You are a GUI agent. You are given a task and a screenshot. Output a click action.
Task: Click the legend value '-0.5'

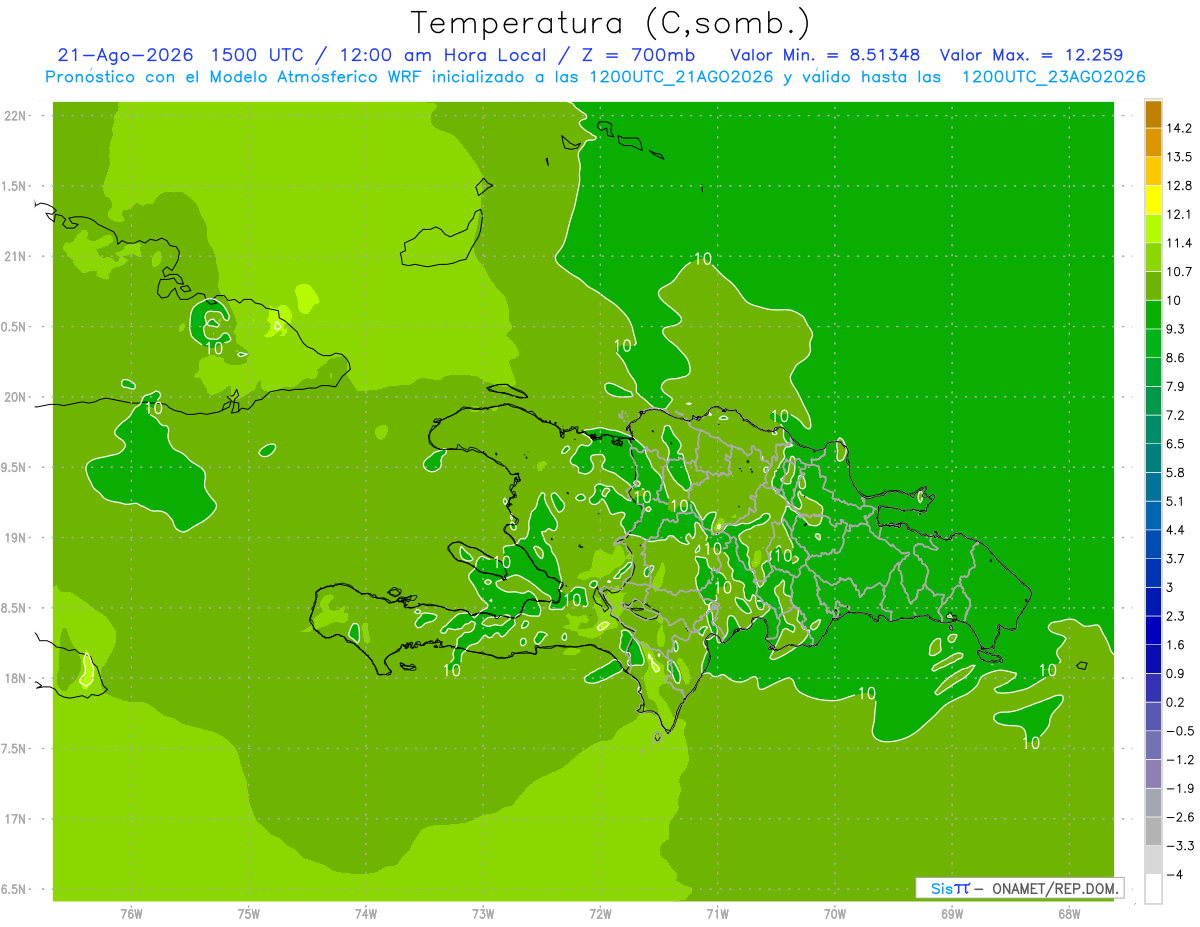1180,731
